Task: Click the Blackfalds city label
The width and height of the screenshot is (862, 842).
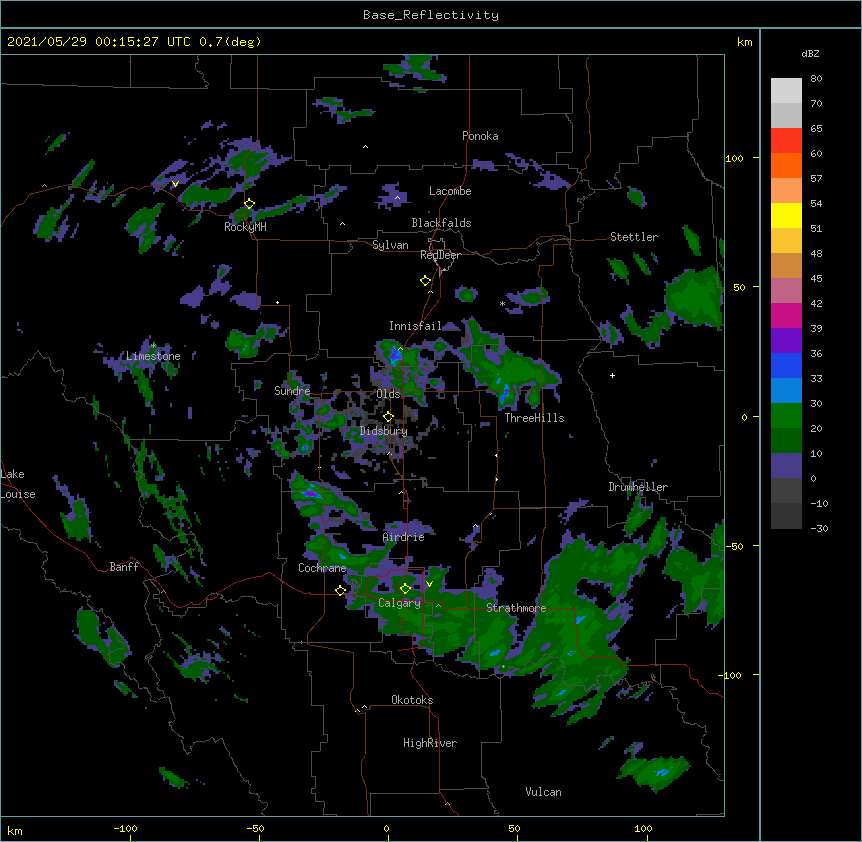Action: pyautogui.click(x=441, y=223)
